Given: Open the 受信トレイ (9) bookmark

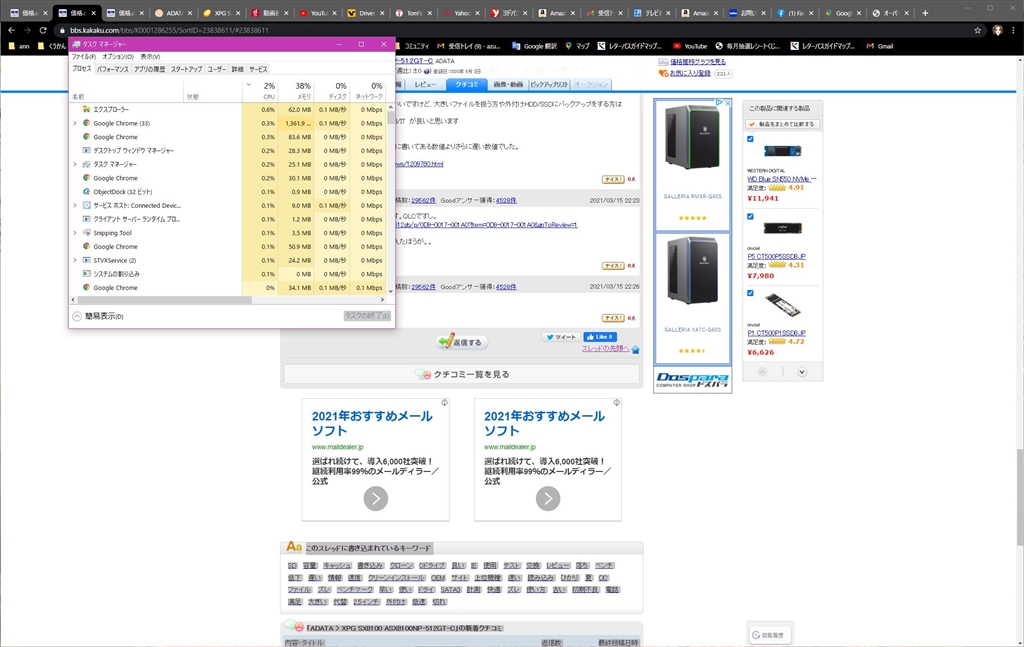Looking at the screenshot, I should pos(469,46).
